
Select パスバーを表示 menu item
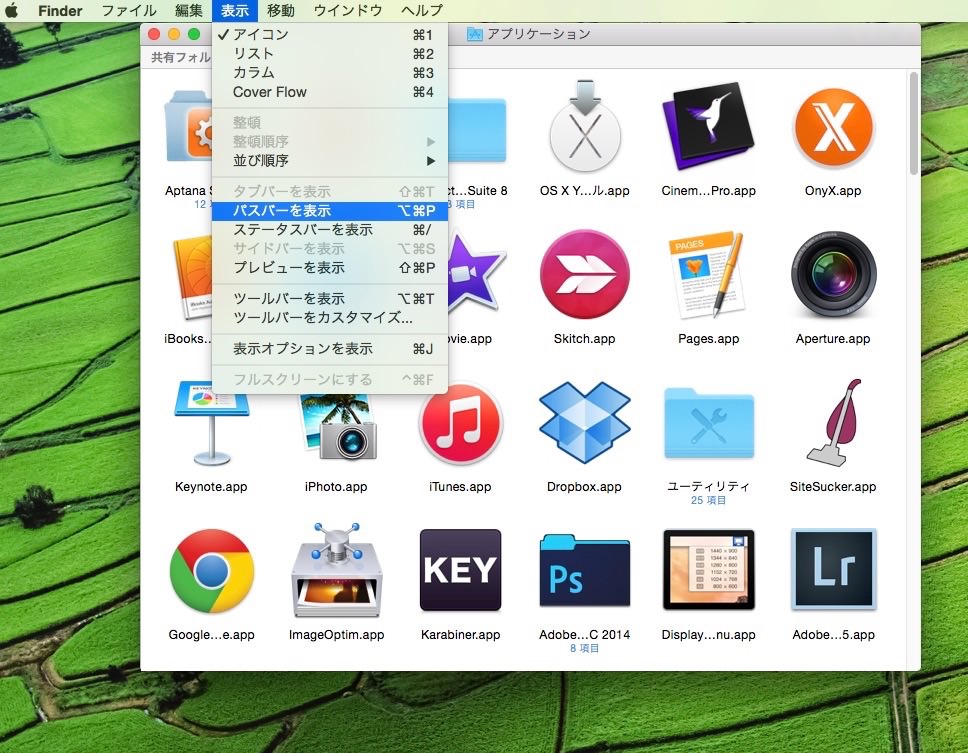point(330,210)
